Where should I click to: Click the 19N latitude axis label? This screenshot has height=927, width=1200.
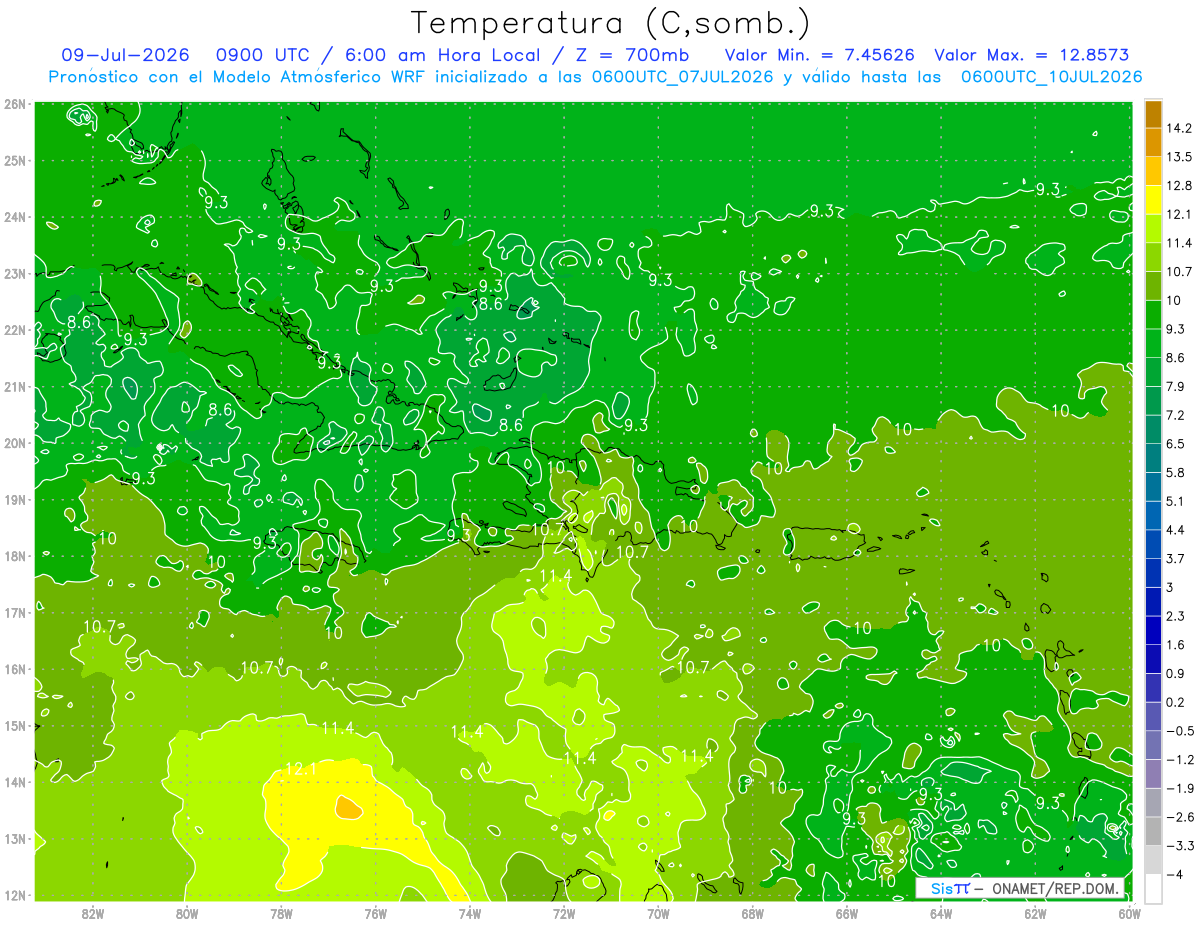[x=14, y=499]
